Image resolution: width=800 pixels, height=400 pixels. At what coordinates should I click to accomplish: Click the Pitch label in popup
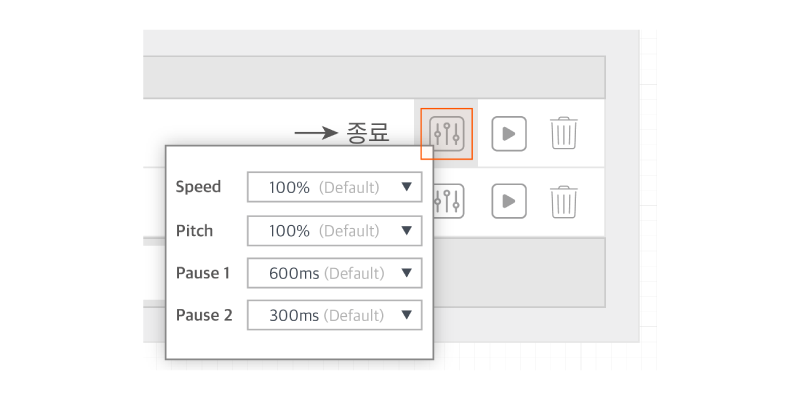click(x=194, y=230)
